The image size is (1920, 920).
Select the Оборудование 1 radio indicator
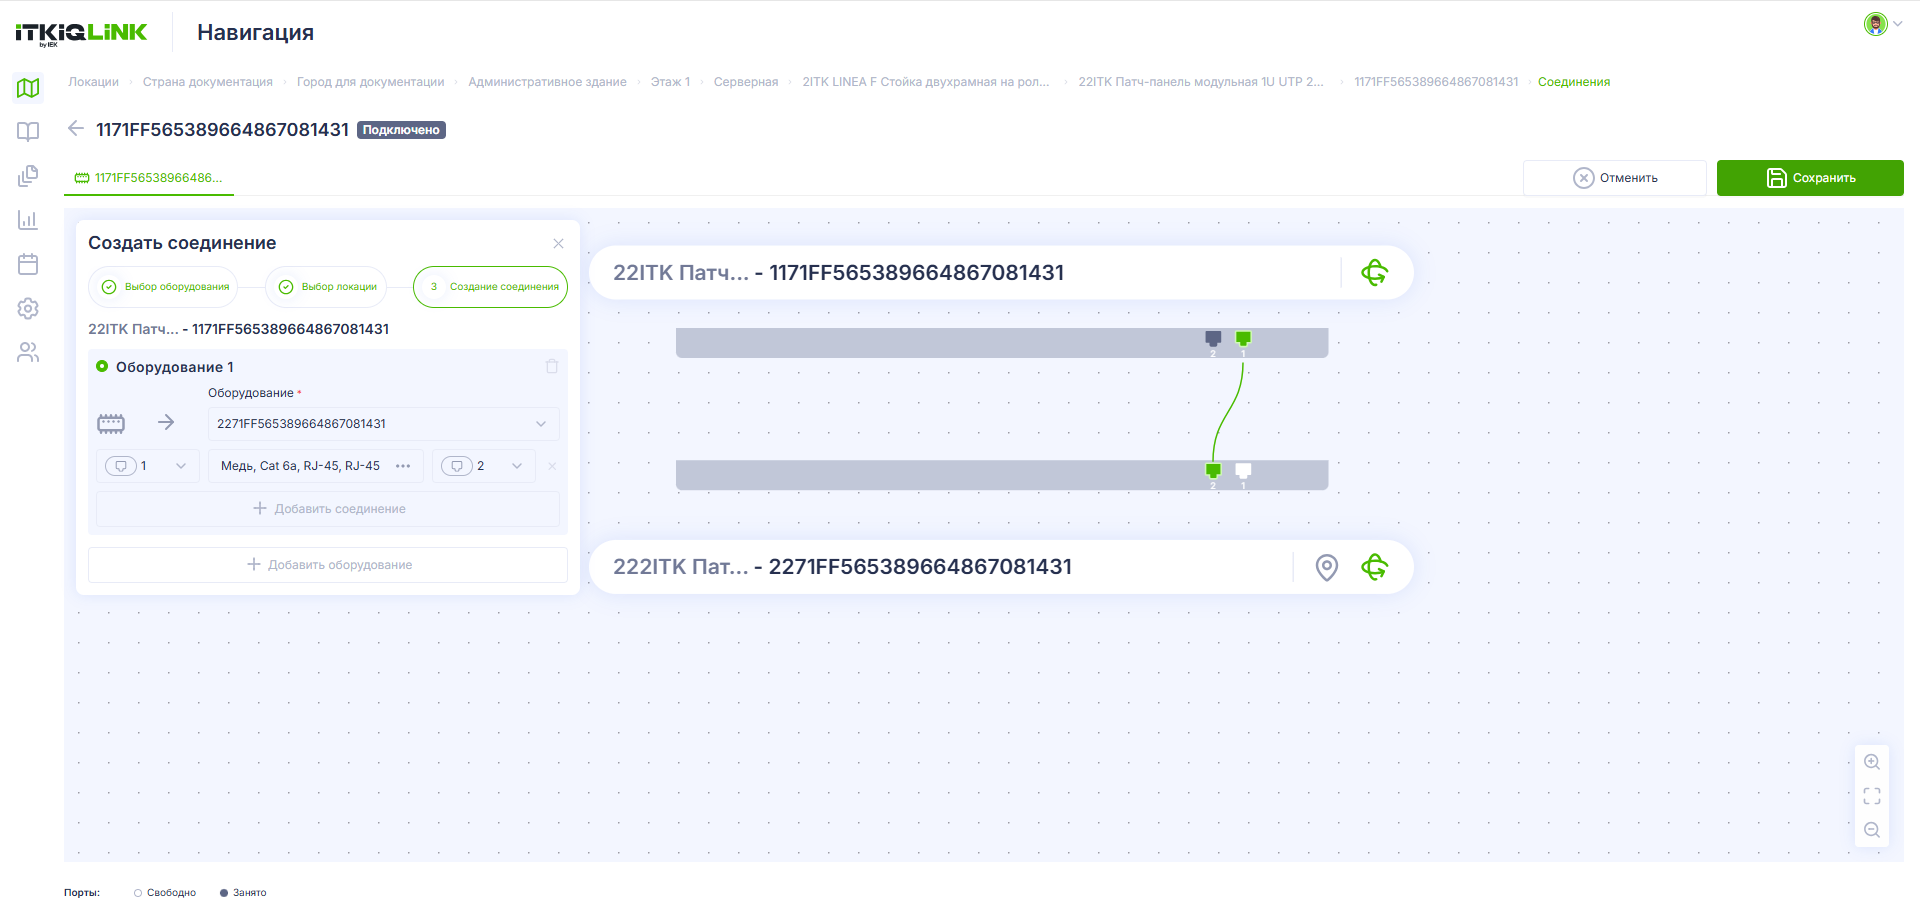102,366
